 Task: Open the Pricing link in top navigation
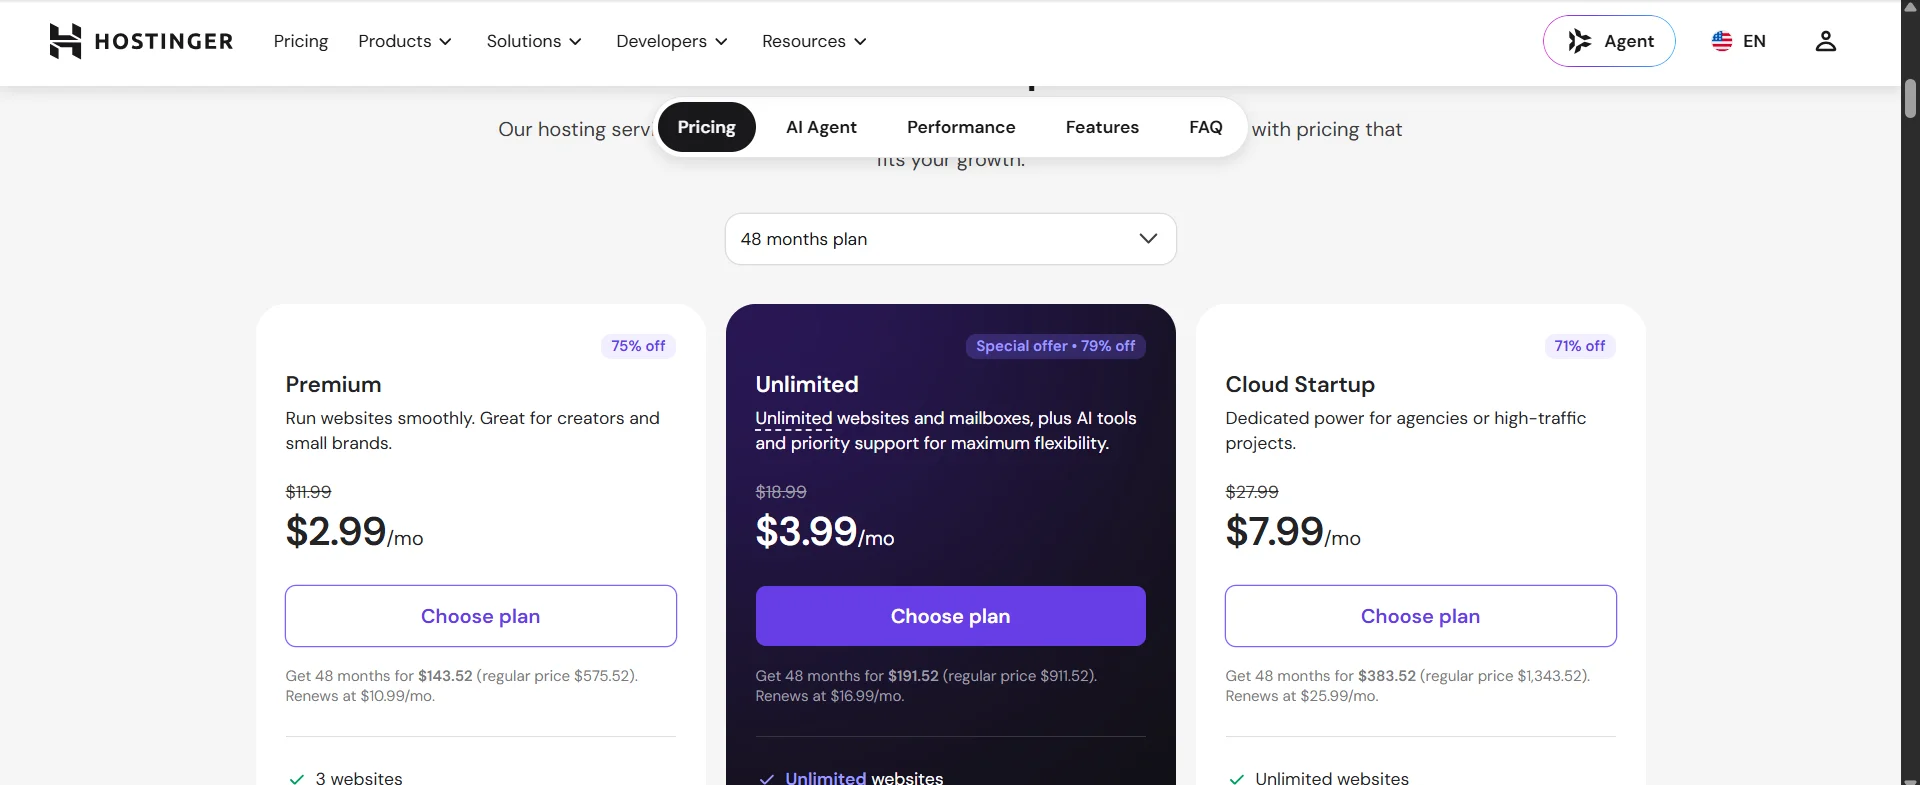[x=301, y=41]
